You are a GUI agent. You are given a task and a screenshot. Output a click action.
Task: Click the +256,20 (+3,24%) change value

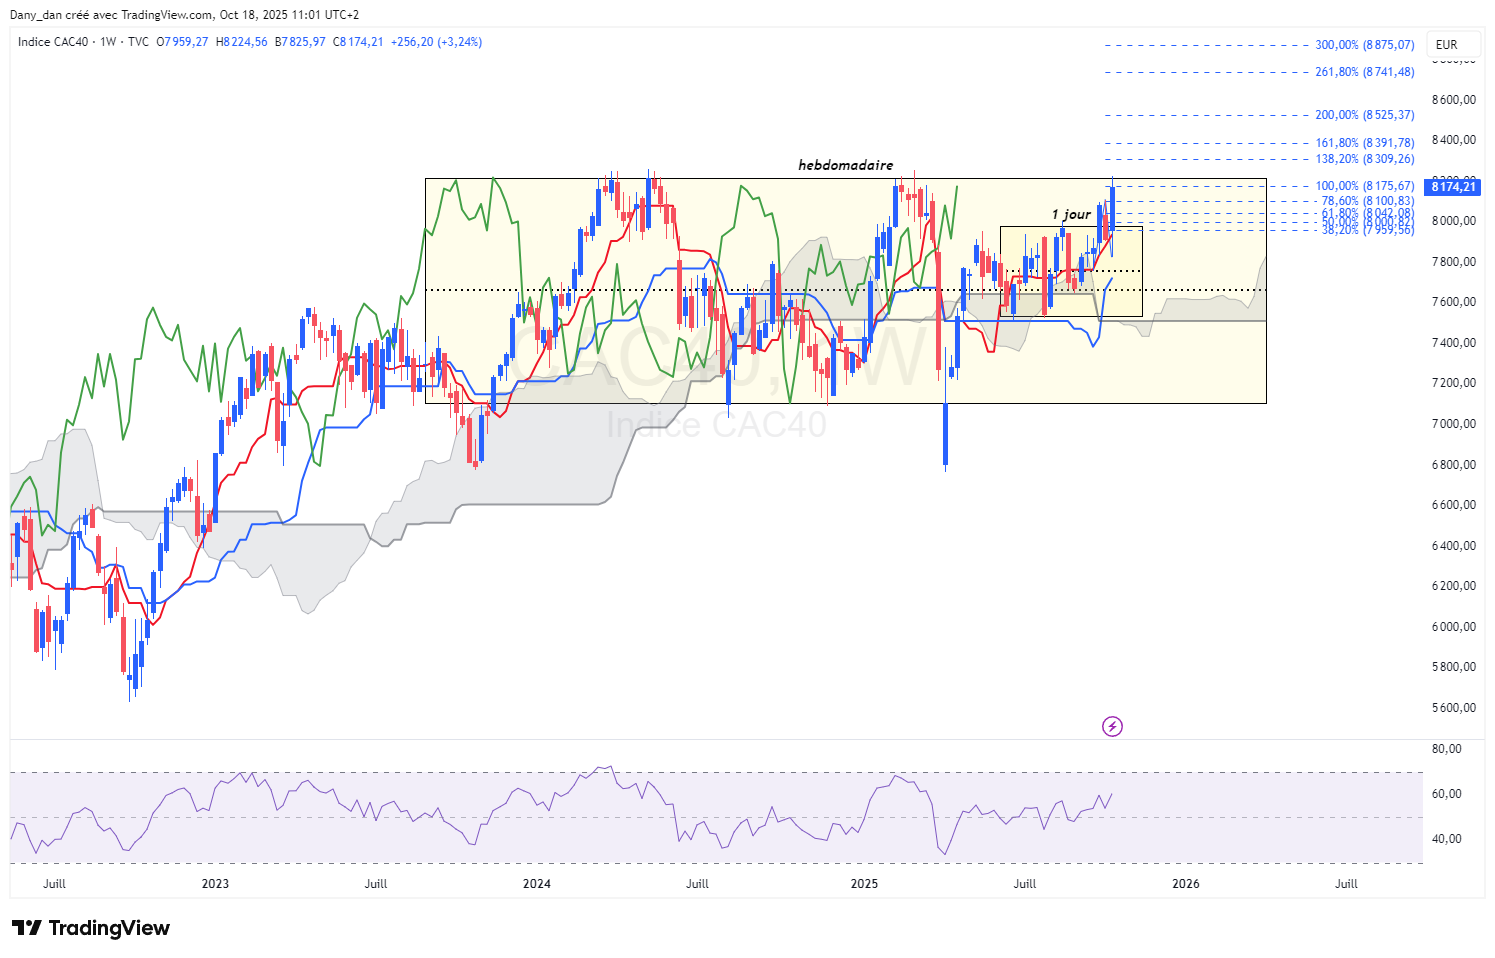(x=436, y=42)
